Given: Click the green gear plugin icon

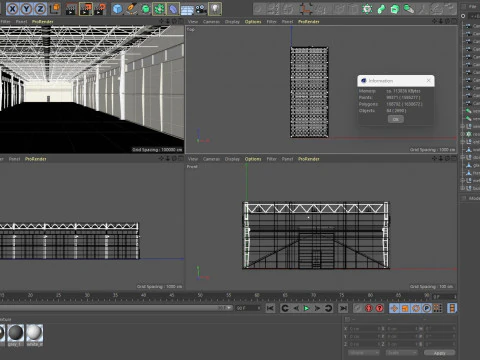Looking at the screenshot, I should [x=367, y=9].
